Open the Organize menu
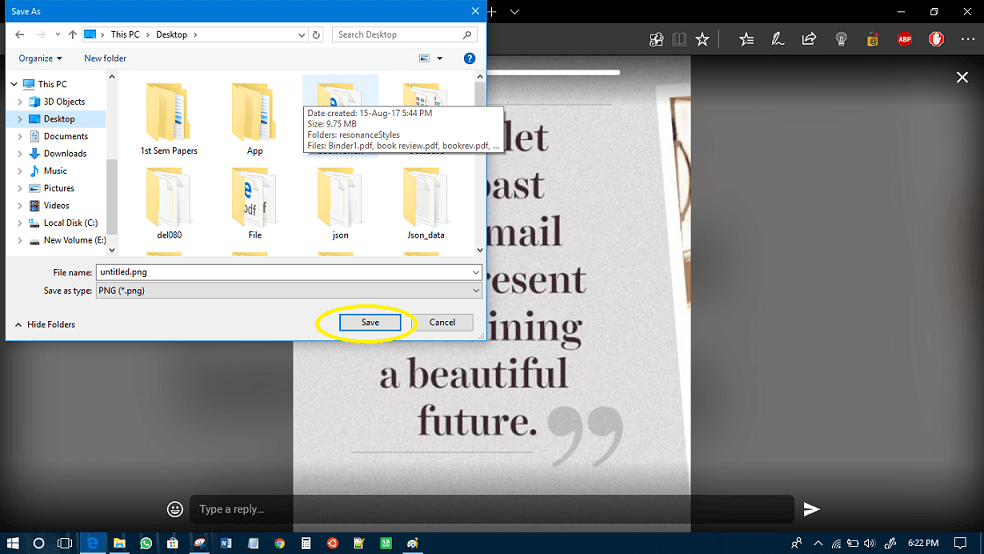Viewport: 984px width, 554px height. [x=40, y=58]
